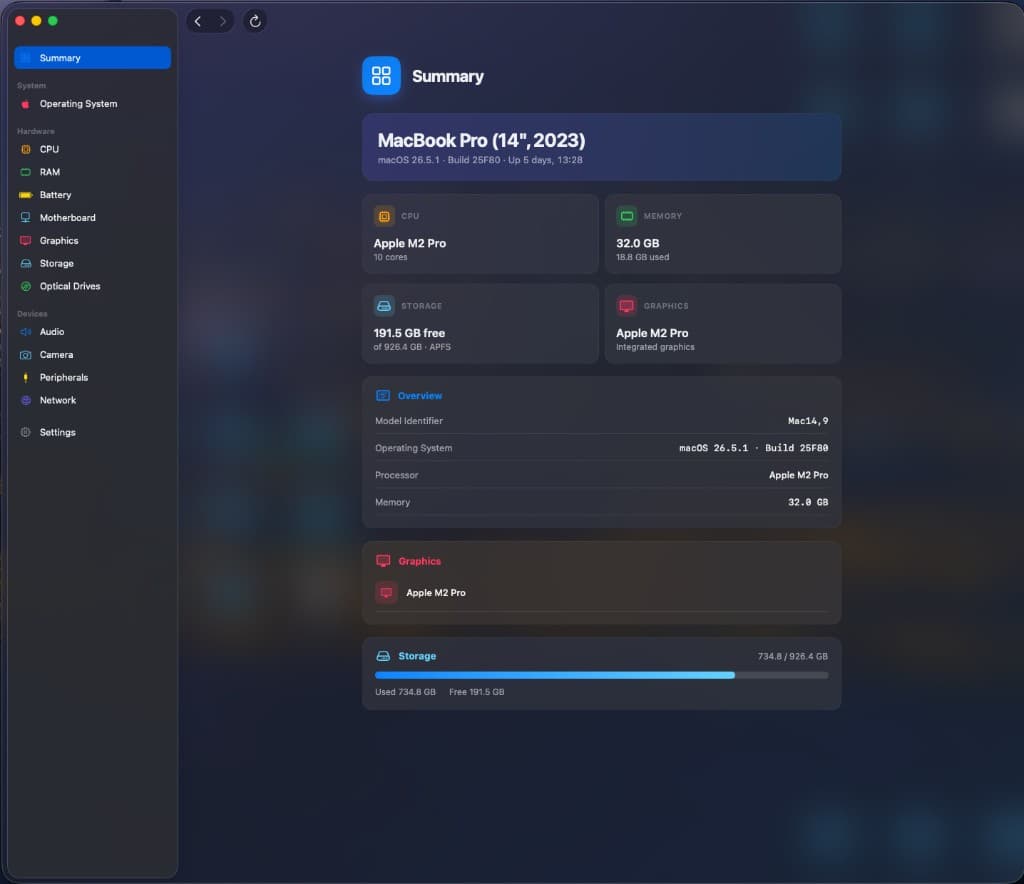Open the CPU sidebar section
This screenshot has width=1024, height=884.
pos(92,150)
